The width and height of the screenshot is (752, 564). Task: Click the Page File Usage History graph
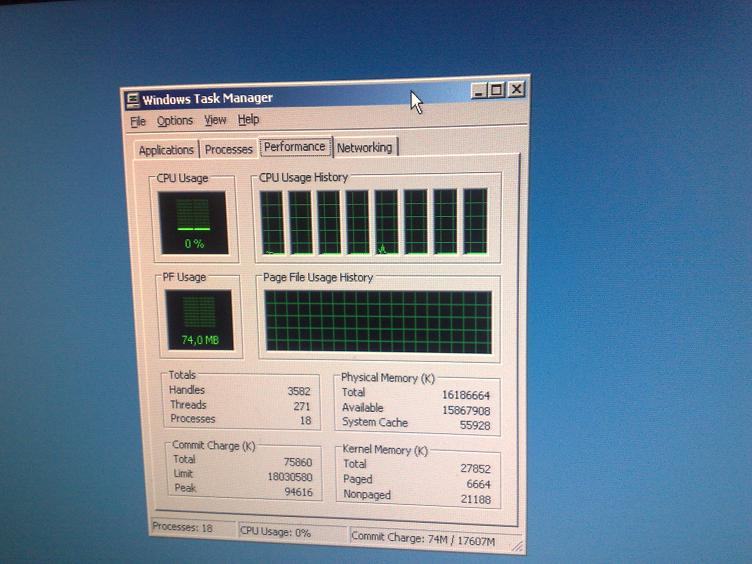point(378,321)
